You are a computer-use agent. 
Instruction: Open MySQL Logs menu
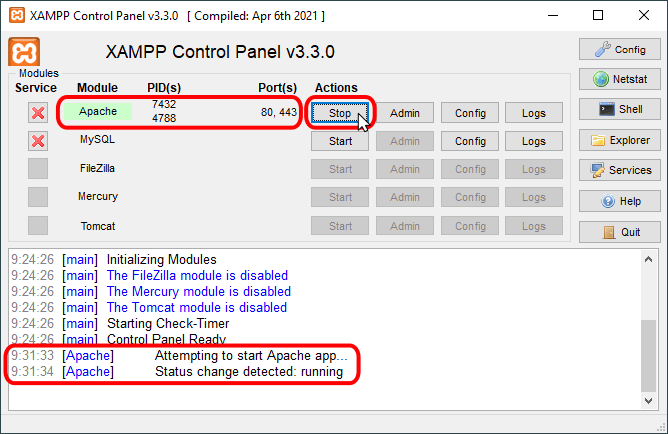534,141
